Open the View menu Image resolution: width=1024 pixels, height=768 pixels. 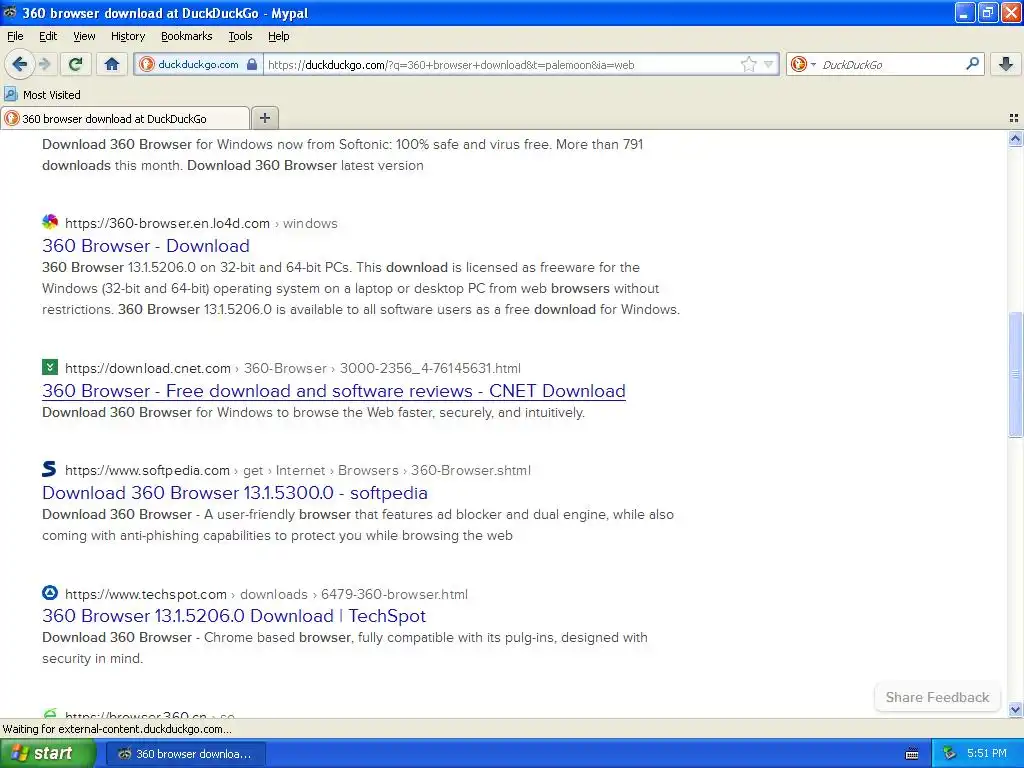(84, 36)
